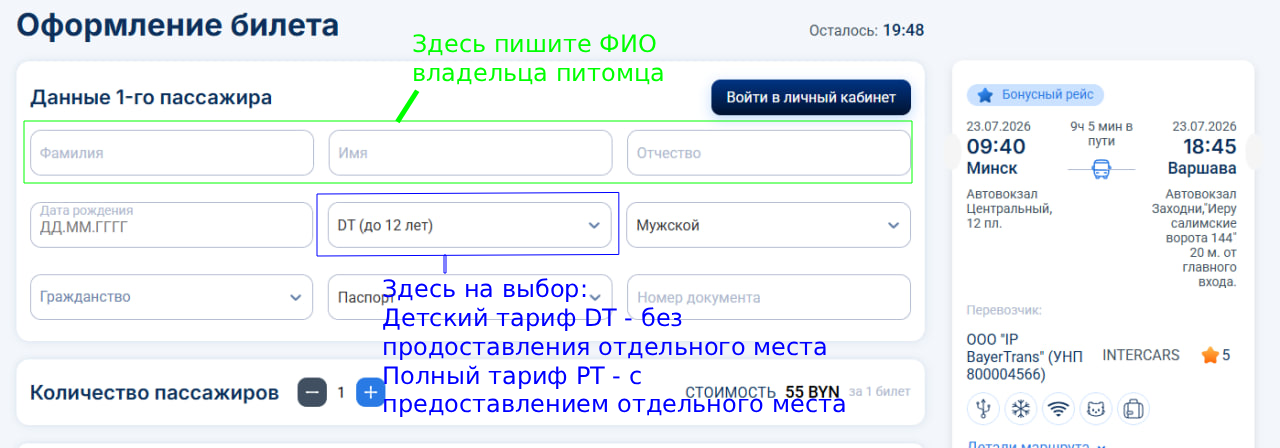Click the luggage amenity icon
Viewport: 1280px width, 448px height.
[x=1133, y=408]
